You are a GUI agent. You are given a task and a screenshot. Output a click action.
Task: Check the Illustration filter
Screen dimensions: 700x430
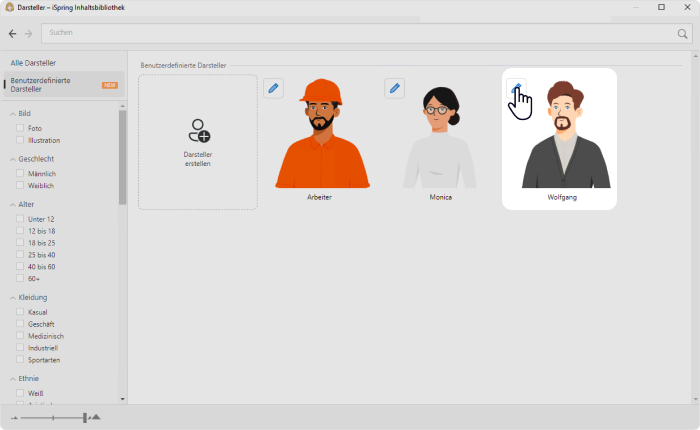coord(20,140)
